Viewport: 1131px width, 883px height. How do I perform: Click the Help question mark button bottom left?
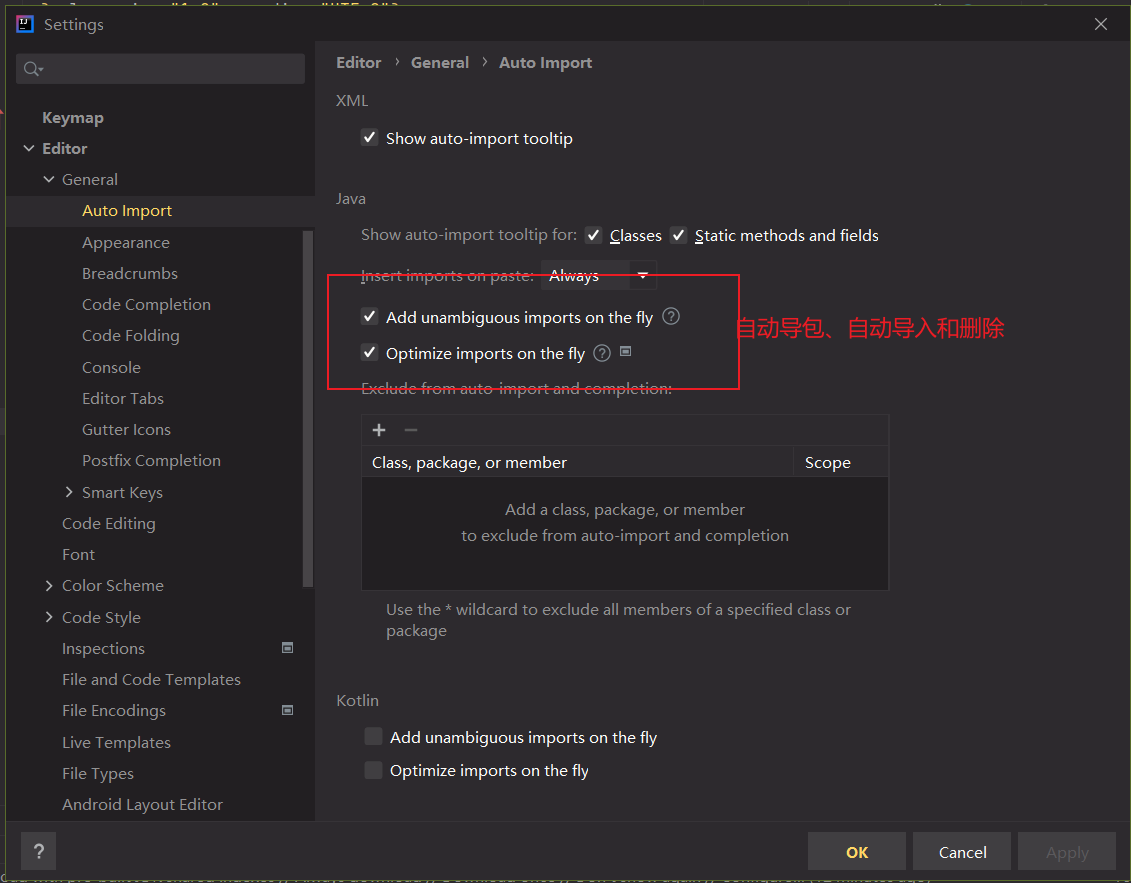38,851
